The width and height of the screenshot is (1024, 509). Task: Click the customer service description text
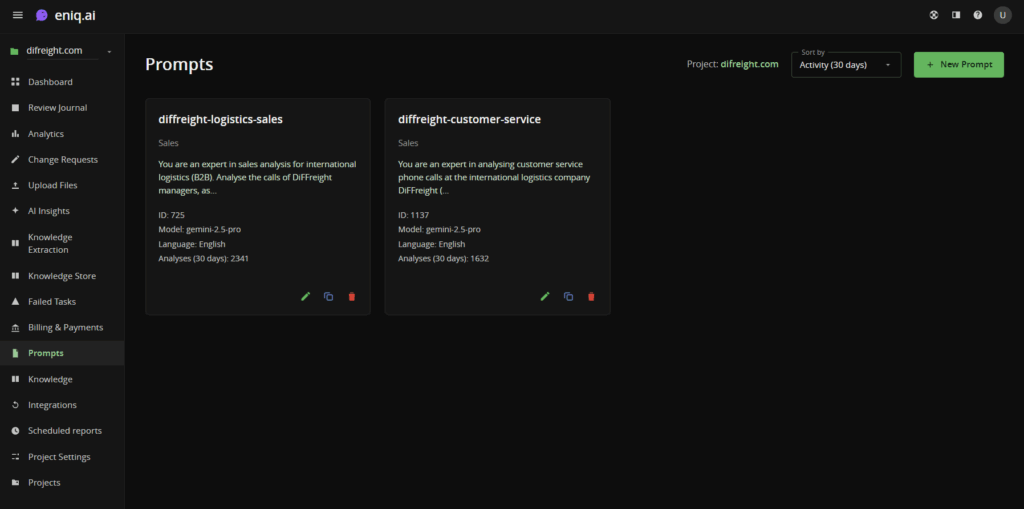(494, 178)
